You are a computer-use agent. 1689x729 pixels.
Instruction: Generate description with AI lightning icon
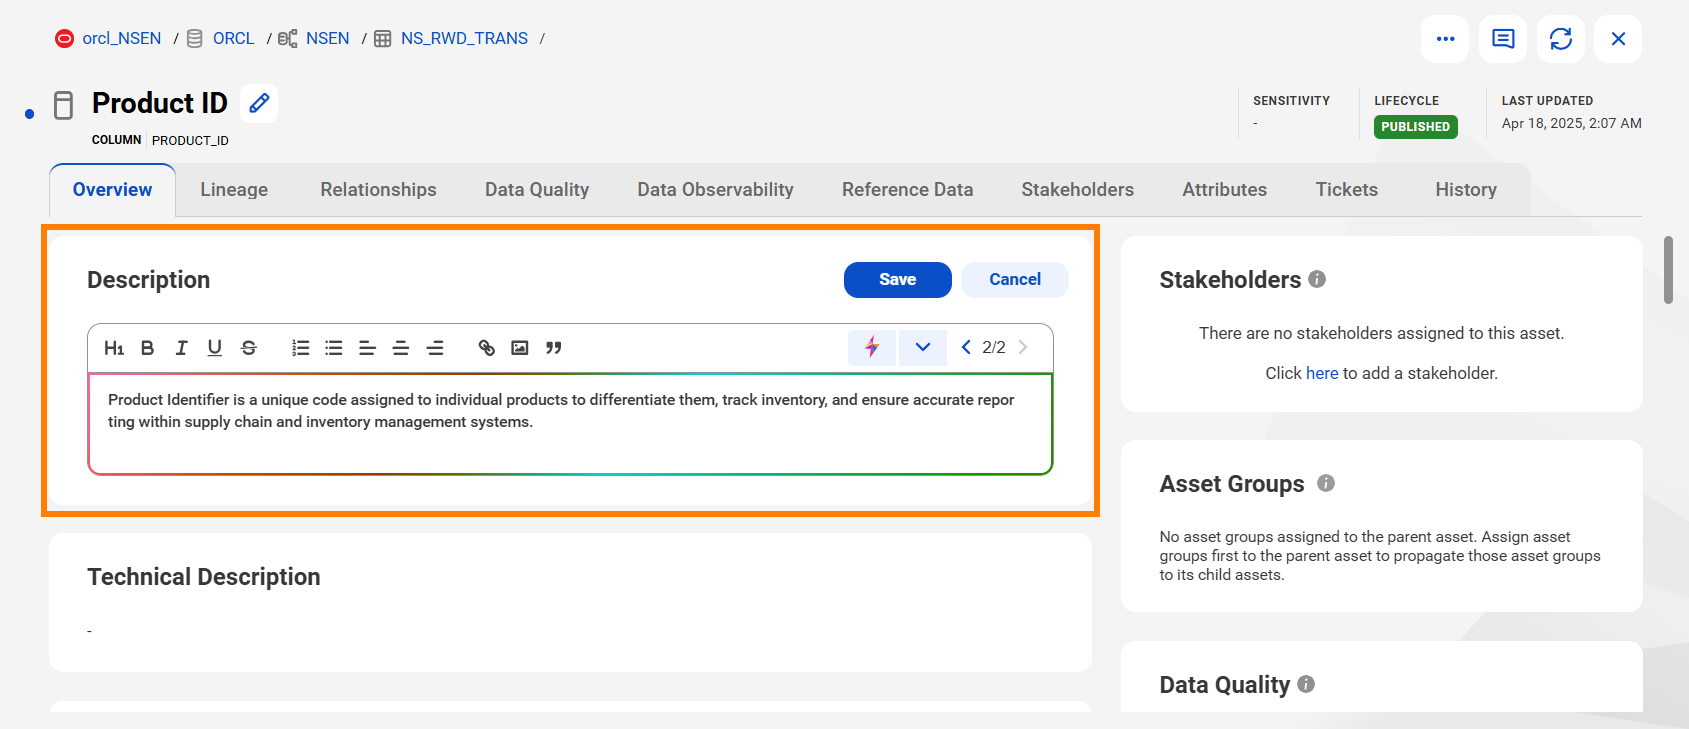[x=872, y=347]
